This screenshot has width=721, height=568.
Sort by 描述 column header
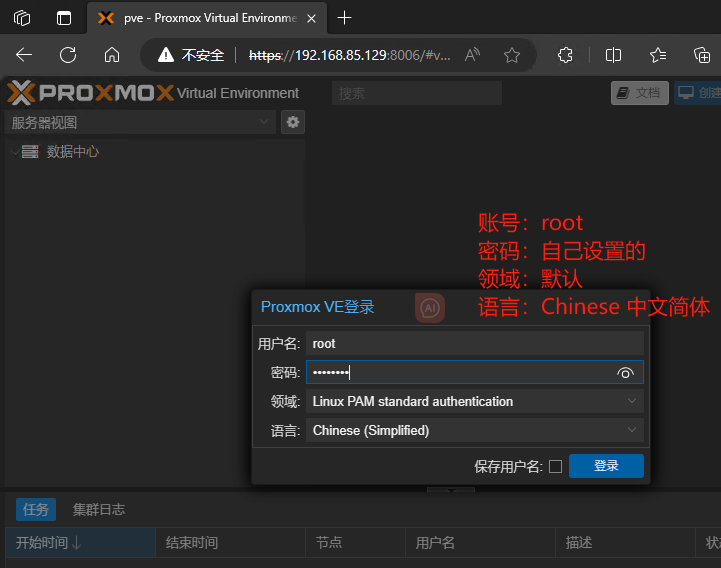coord(625,543)
